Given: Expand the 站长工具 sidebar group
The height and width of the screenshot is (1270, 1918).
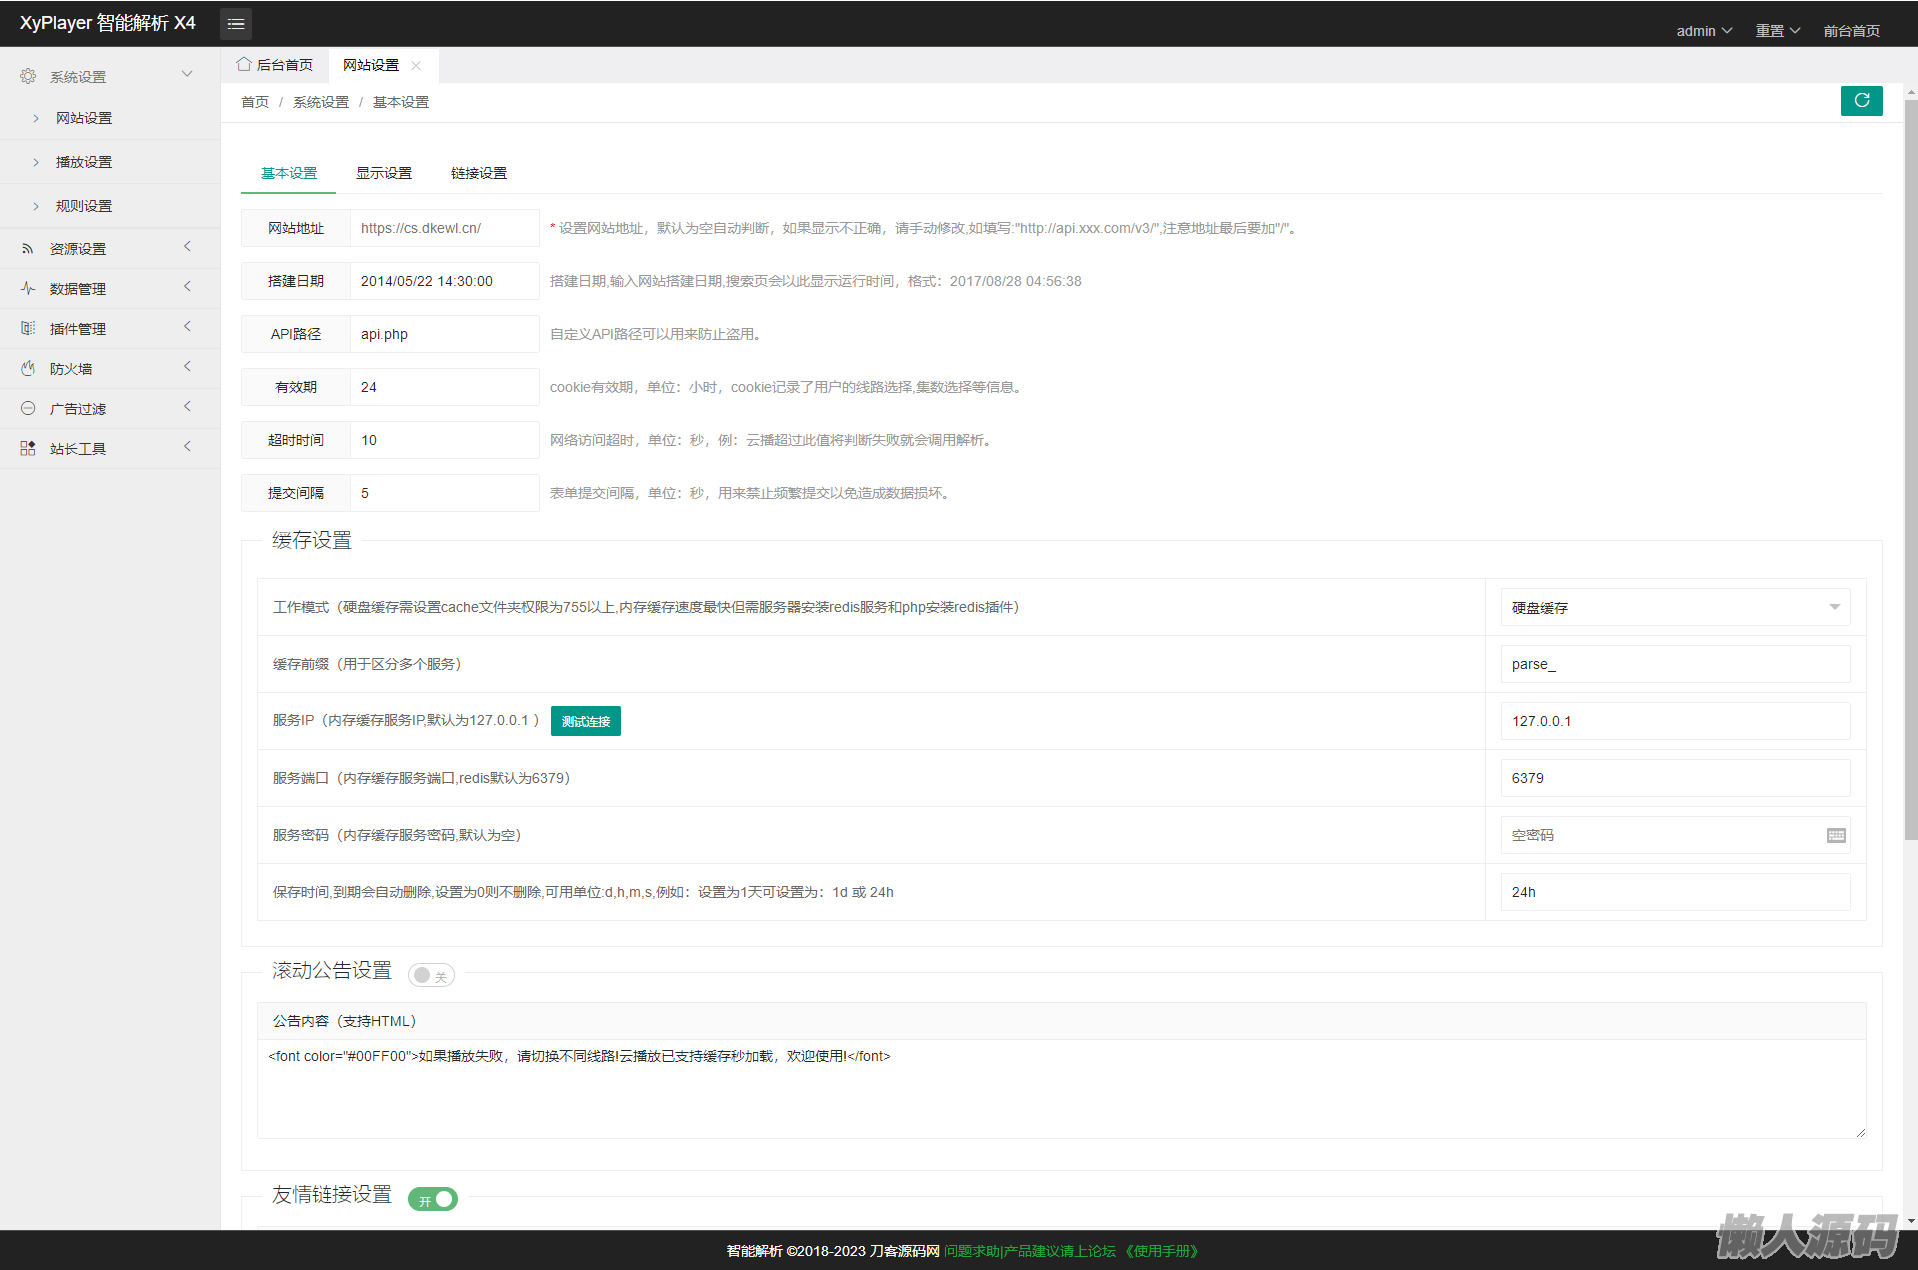Looking at the screenshot, I should [x=187, y=447].
